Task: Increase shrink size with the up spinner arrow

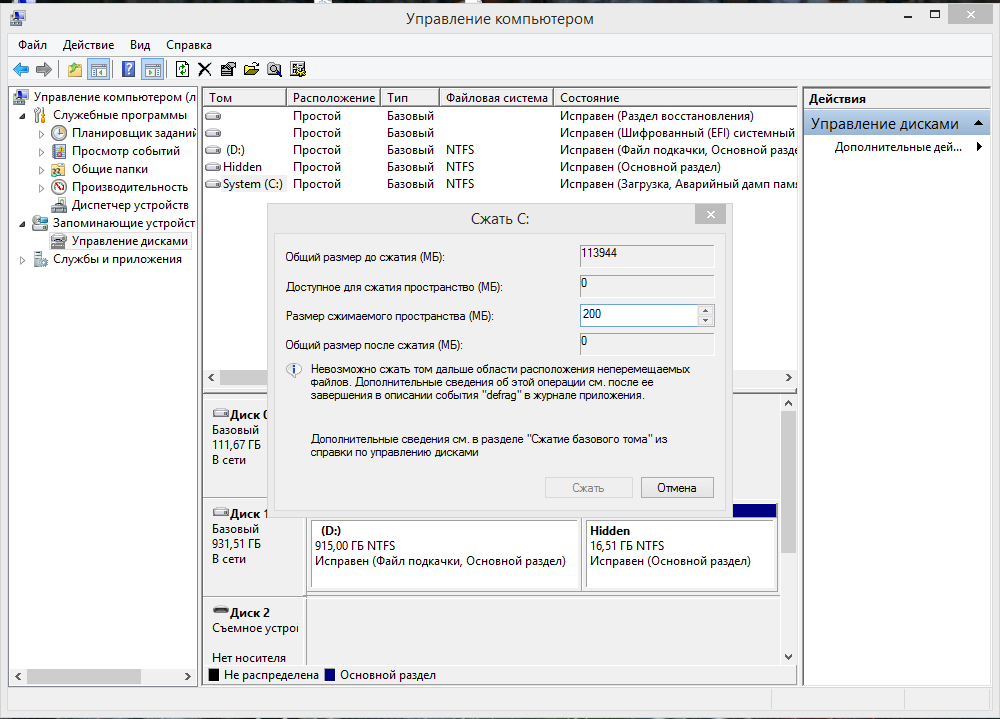Action: point(706,310)
